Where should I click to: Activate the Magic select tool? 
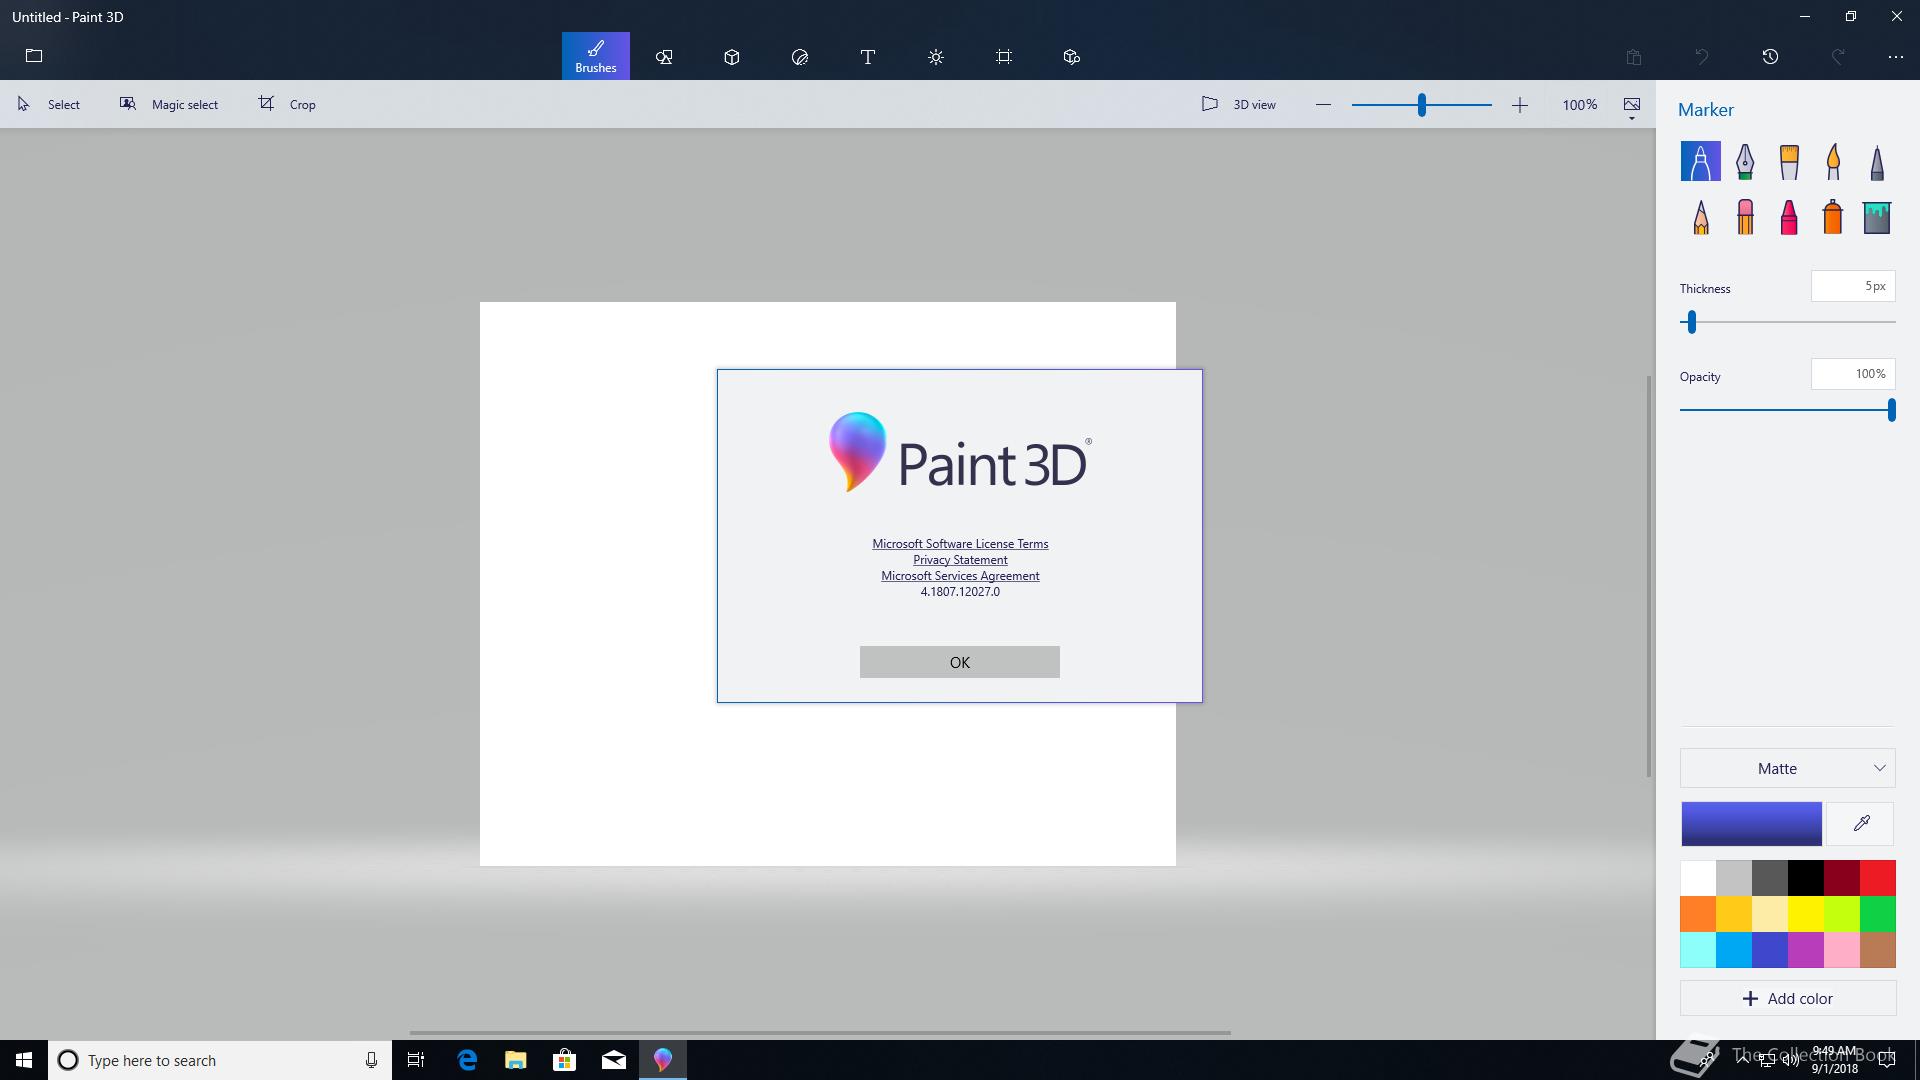(x=169, y=104)
